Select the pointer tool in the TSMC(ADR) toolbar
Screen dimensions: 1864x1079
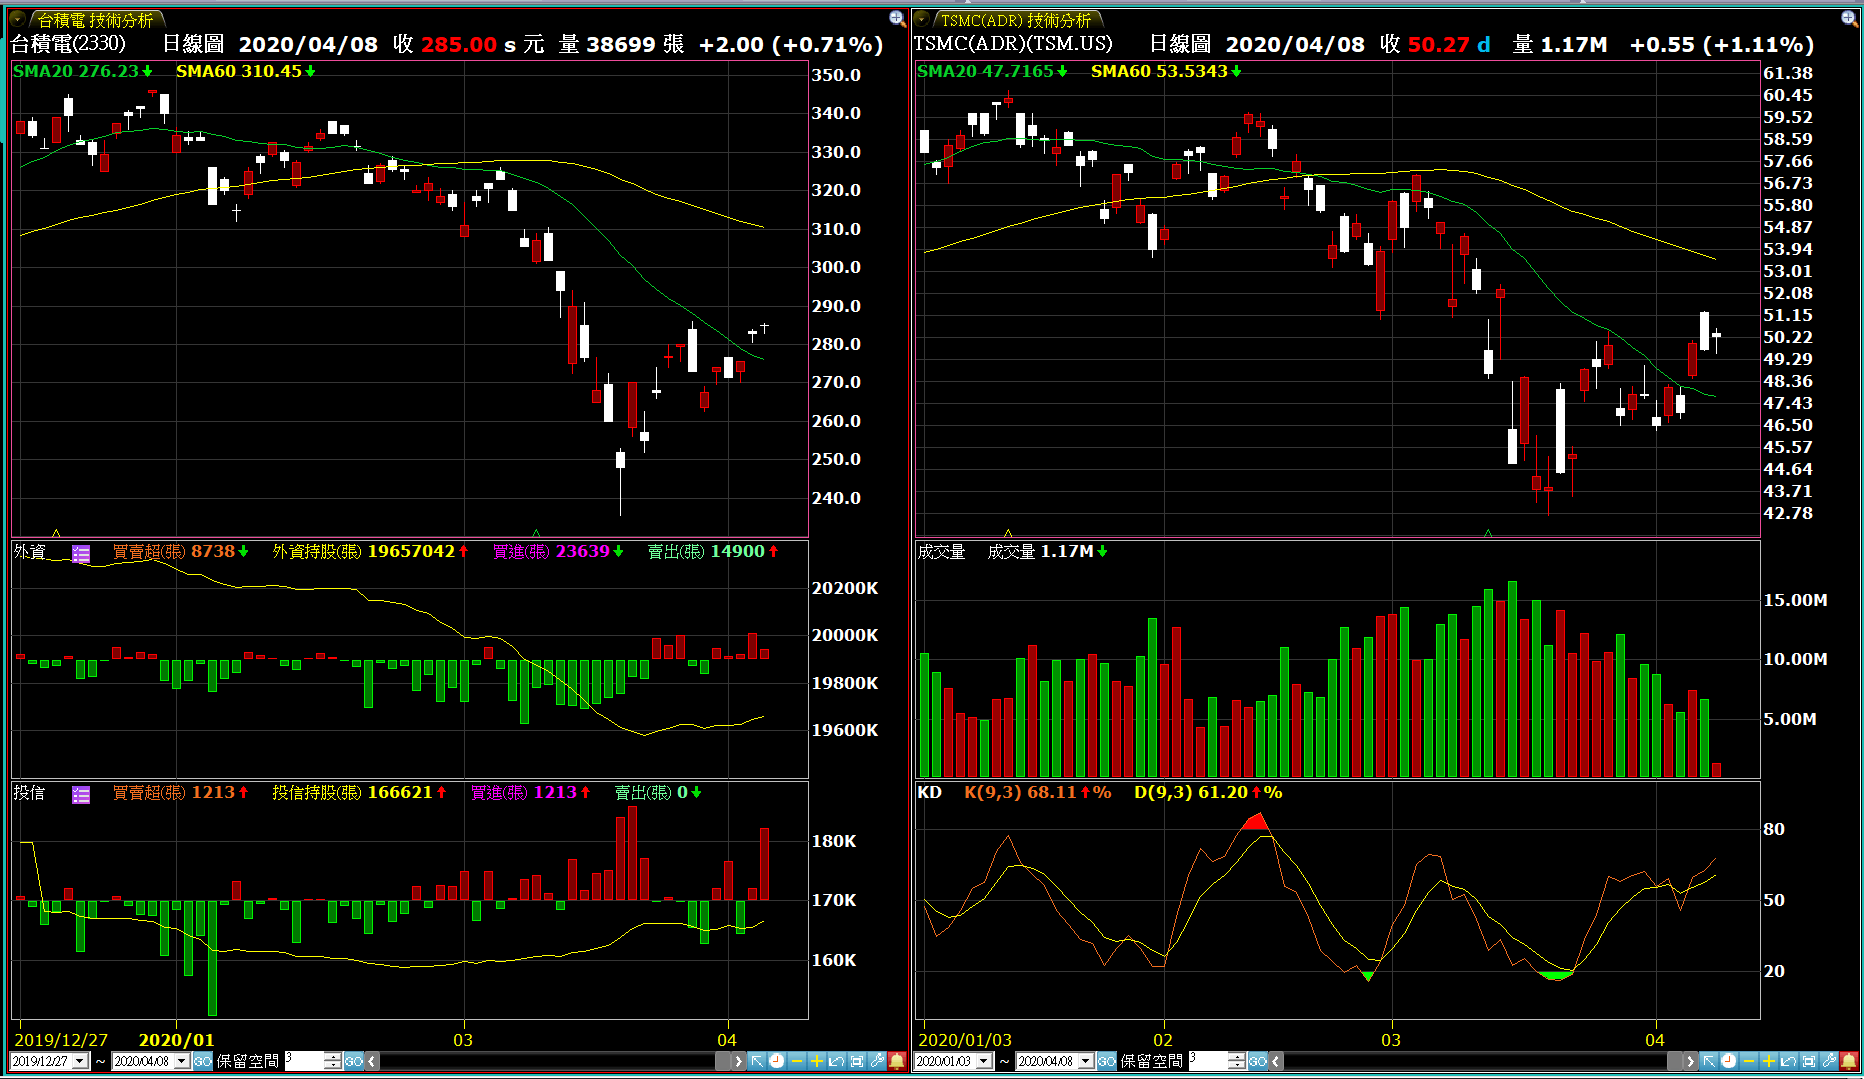coord(1709,1061)
